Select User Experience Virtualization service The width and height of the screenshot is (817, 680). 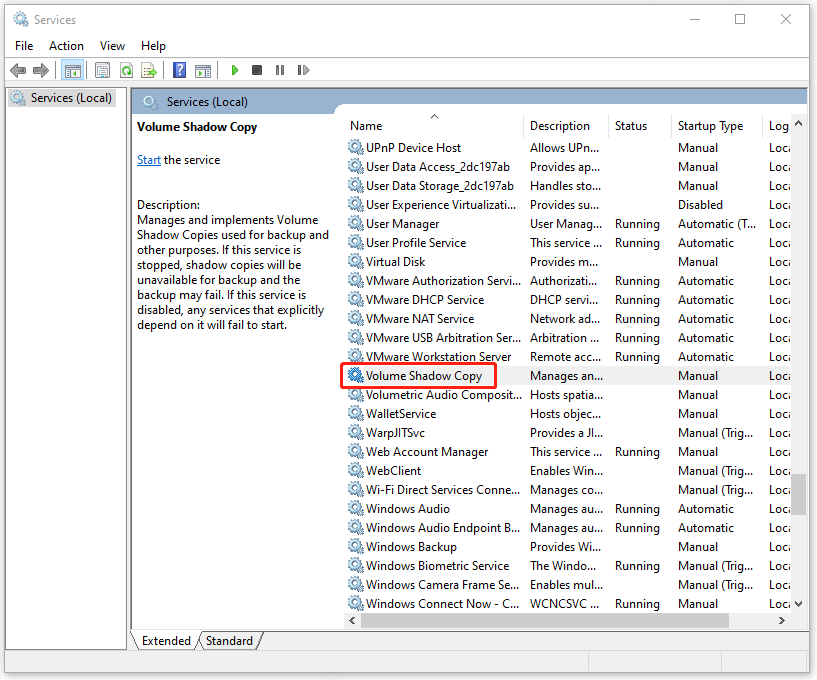tap(568, 205)
